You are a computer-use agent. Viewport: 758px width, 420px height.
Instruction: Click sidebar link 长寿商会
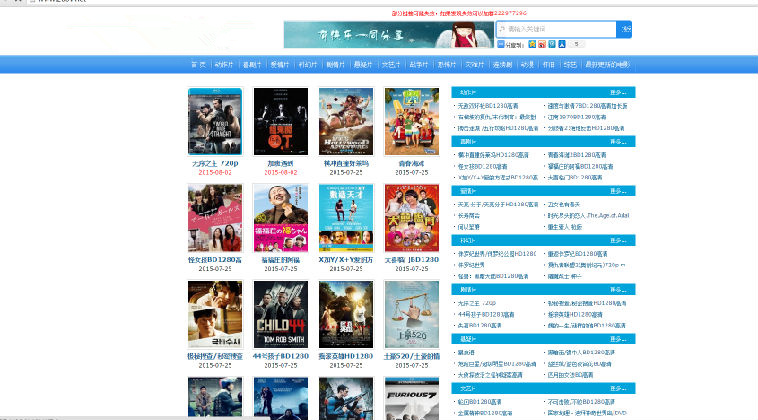click(469, 216)
